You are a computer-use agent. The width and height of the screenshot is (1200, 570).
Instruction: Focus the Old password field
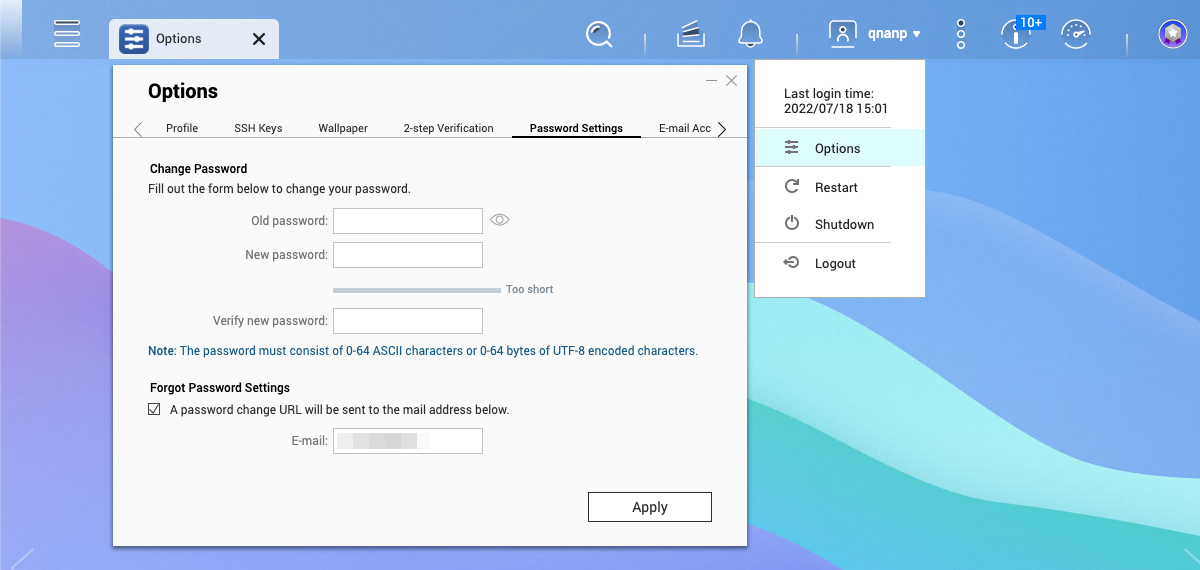408,221
